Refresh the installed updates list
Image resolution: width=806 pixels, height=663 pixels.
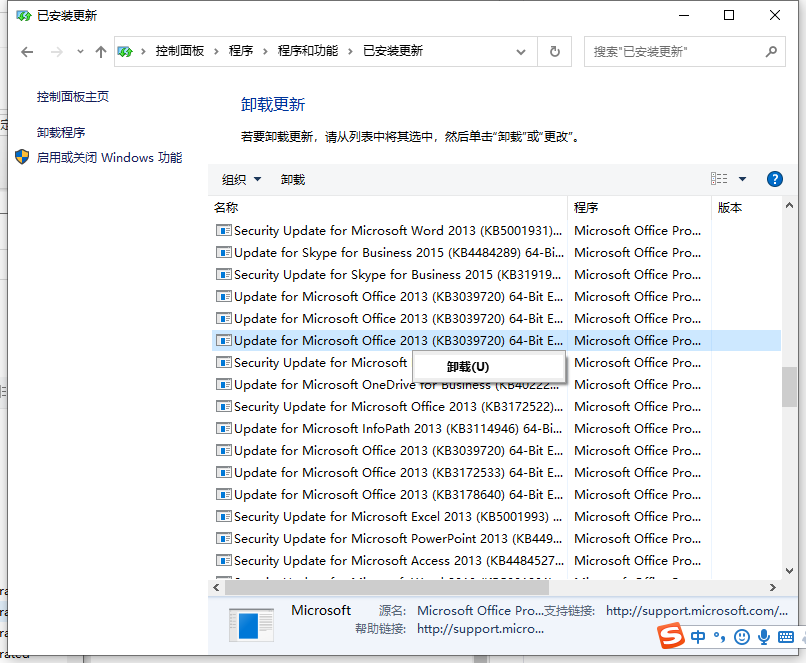555,51
